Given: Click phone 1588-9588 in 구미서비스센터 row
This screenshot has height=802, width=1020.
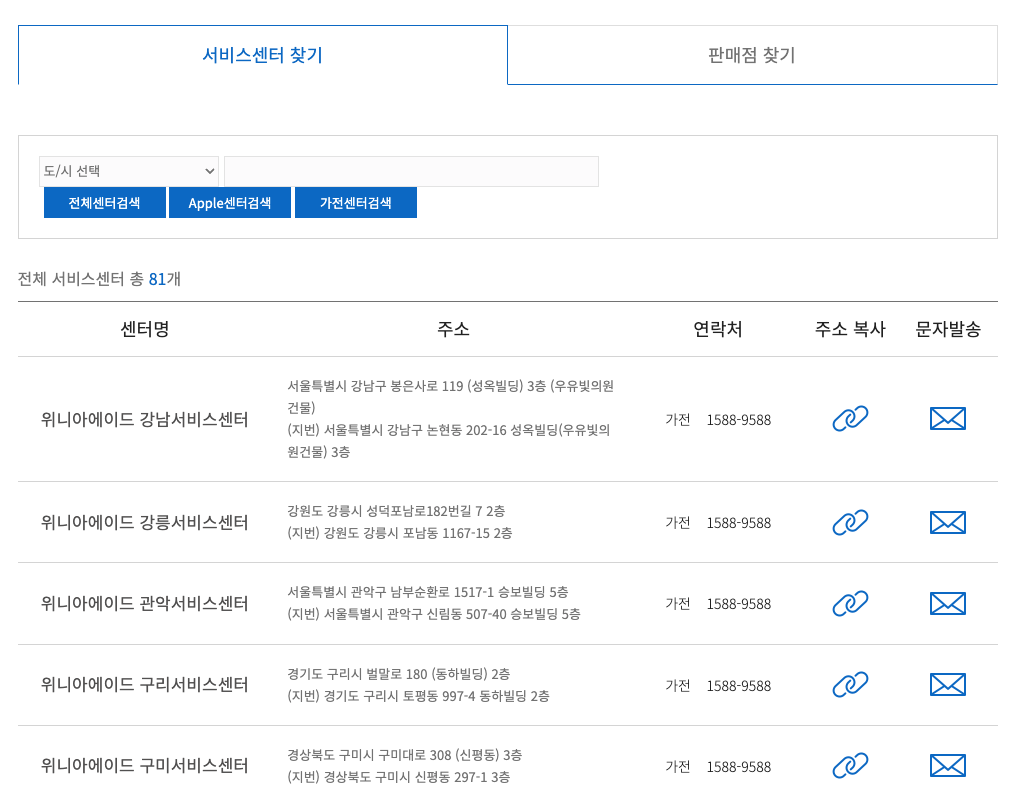Looking at the screenshot, I should 739,768.
